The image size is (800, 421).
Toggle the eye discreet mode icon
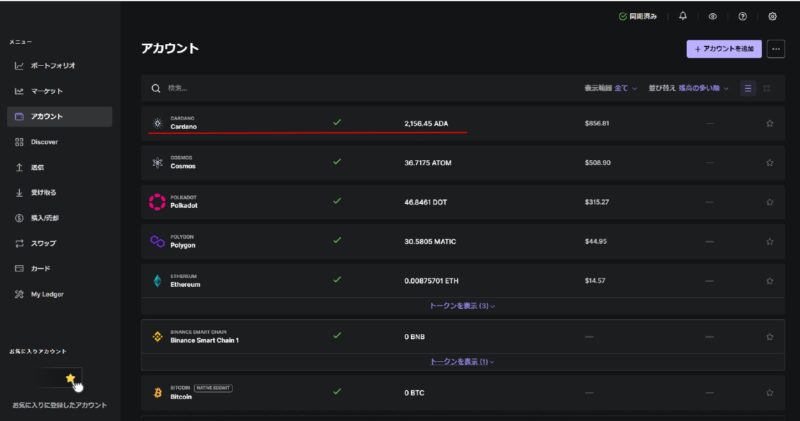point(713,16)
